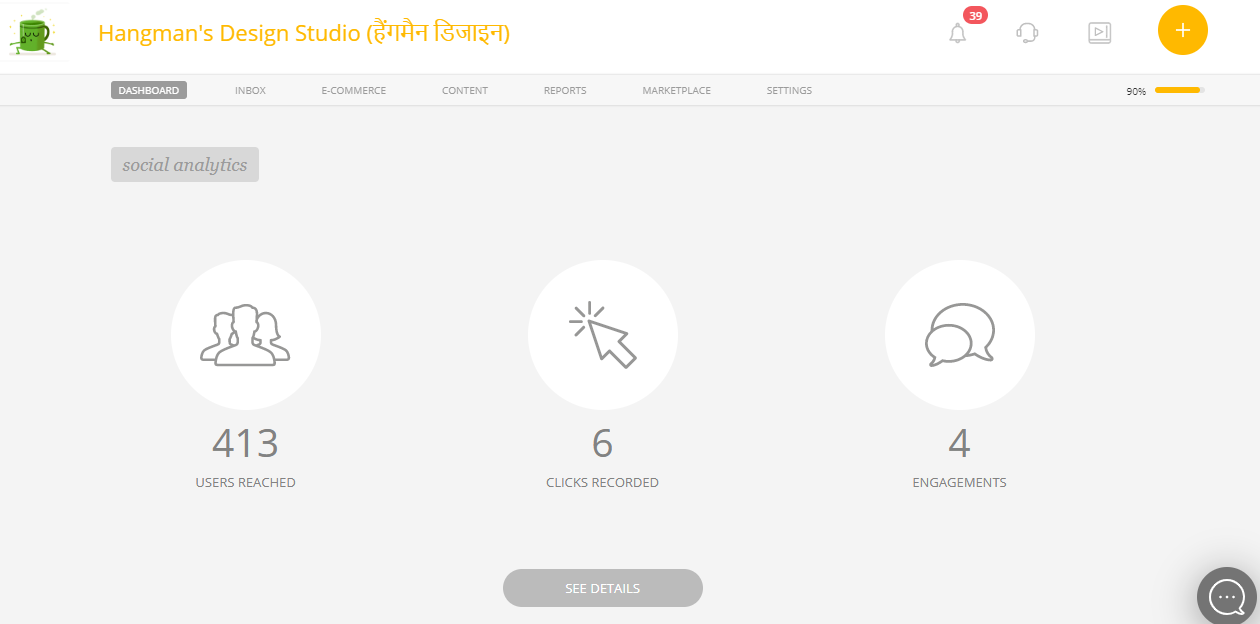Select the Dashboard tab
This screenshot has height=624, width=1260.
tap(149, 90)
